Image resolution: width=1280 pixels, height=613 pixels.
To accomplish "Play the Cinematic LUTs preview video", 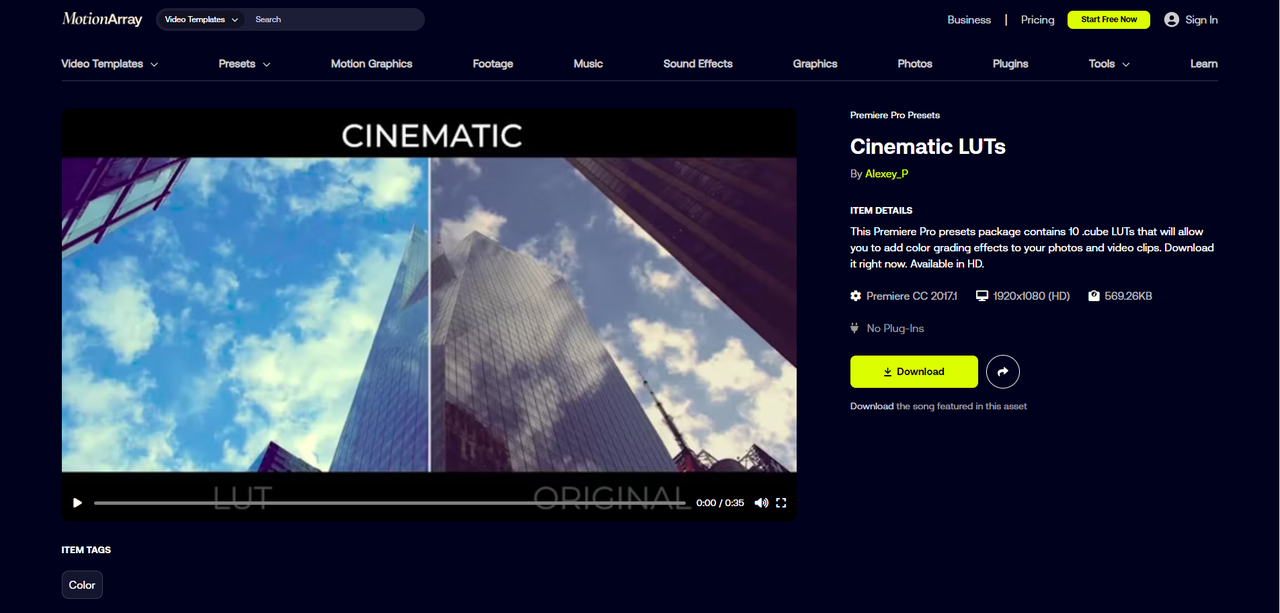I will point(77,503).
